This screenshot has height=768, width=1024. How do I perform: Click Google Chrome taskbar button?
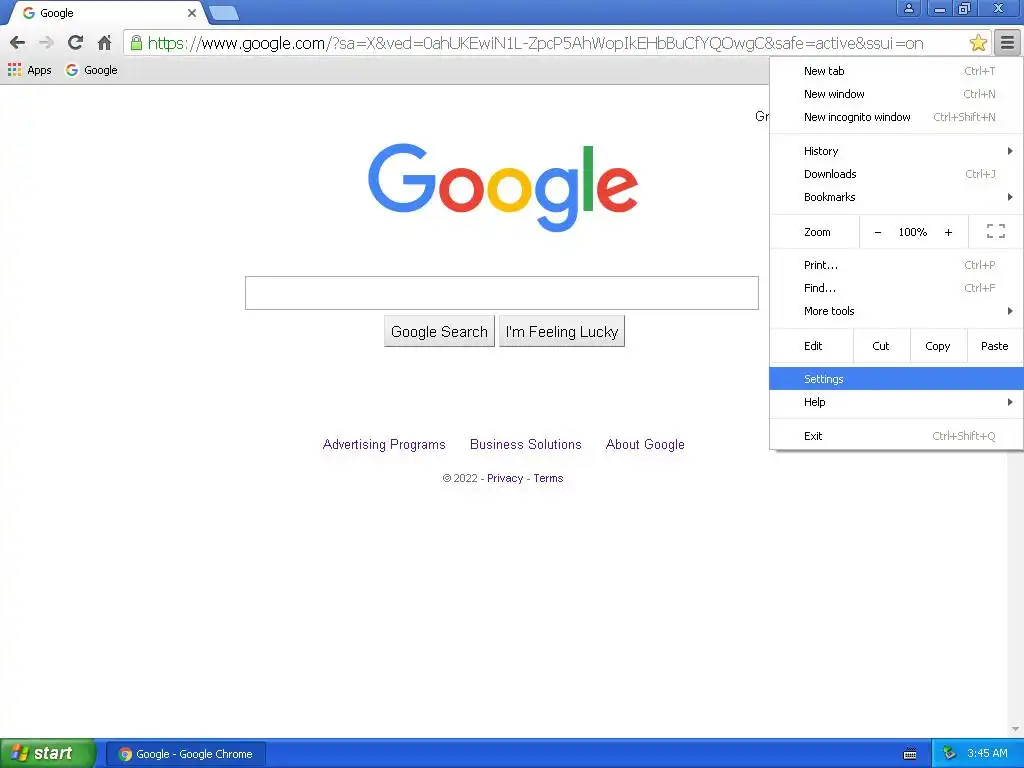pyautogui.click(x=186, y=754)
